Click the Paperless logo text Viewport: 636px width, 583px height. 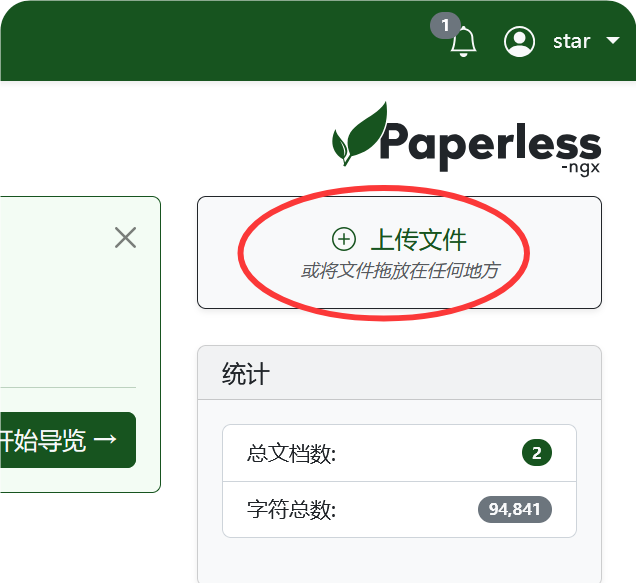(490, 143)
